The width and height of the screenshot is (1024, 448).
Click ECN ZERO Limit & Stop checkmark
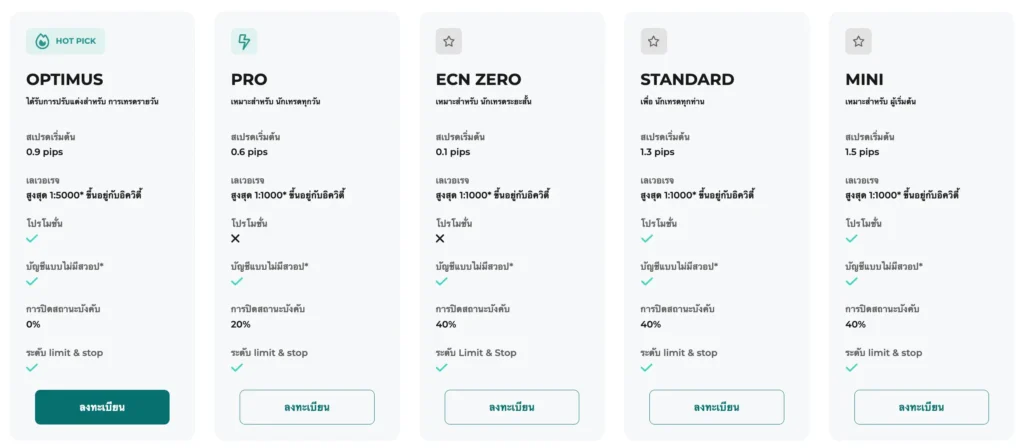441,367
